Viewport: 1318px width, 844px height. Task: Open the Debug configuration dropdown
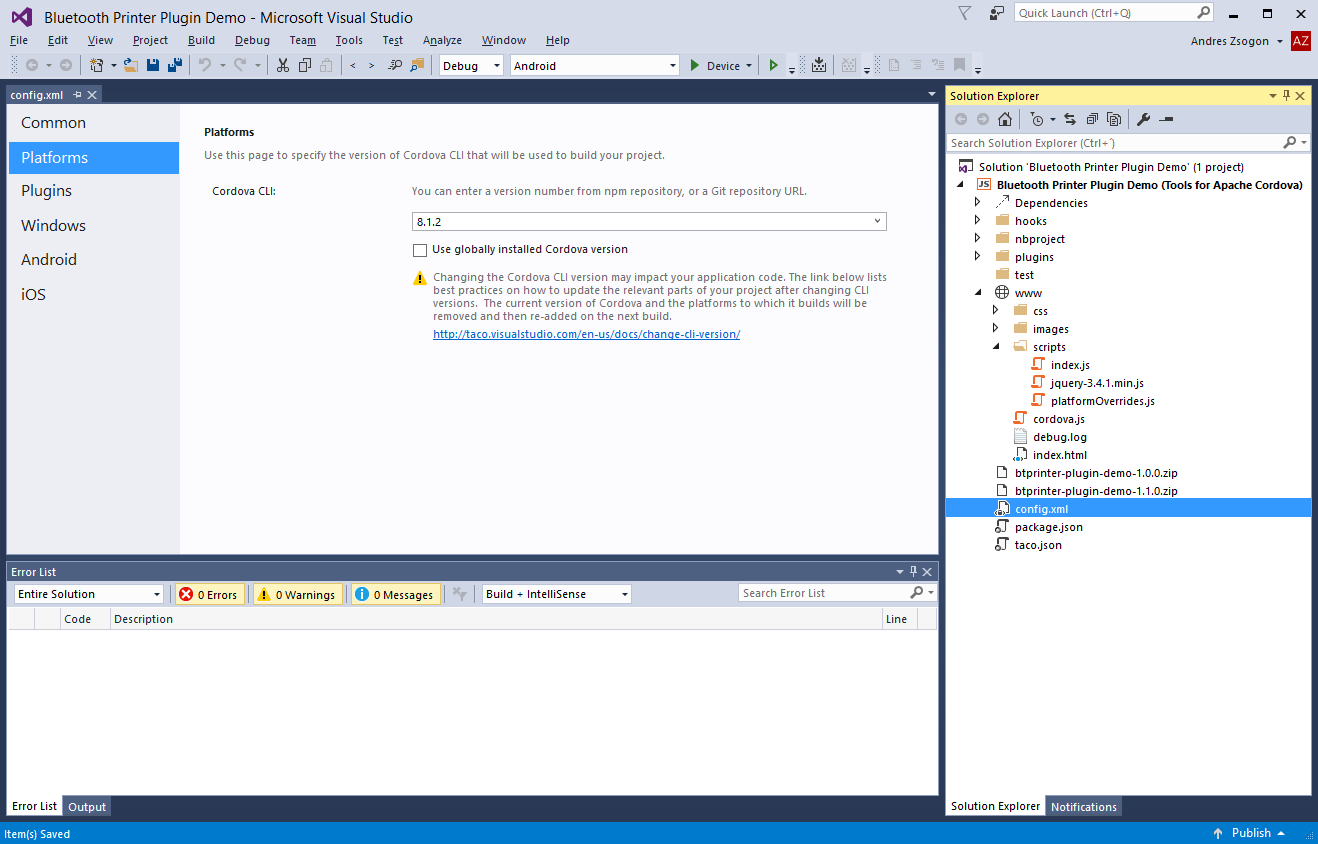(472, 66)
